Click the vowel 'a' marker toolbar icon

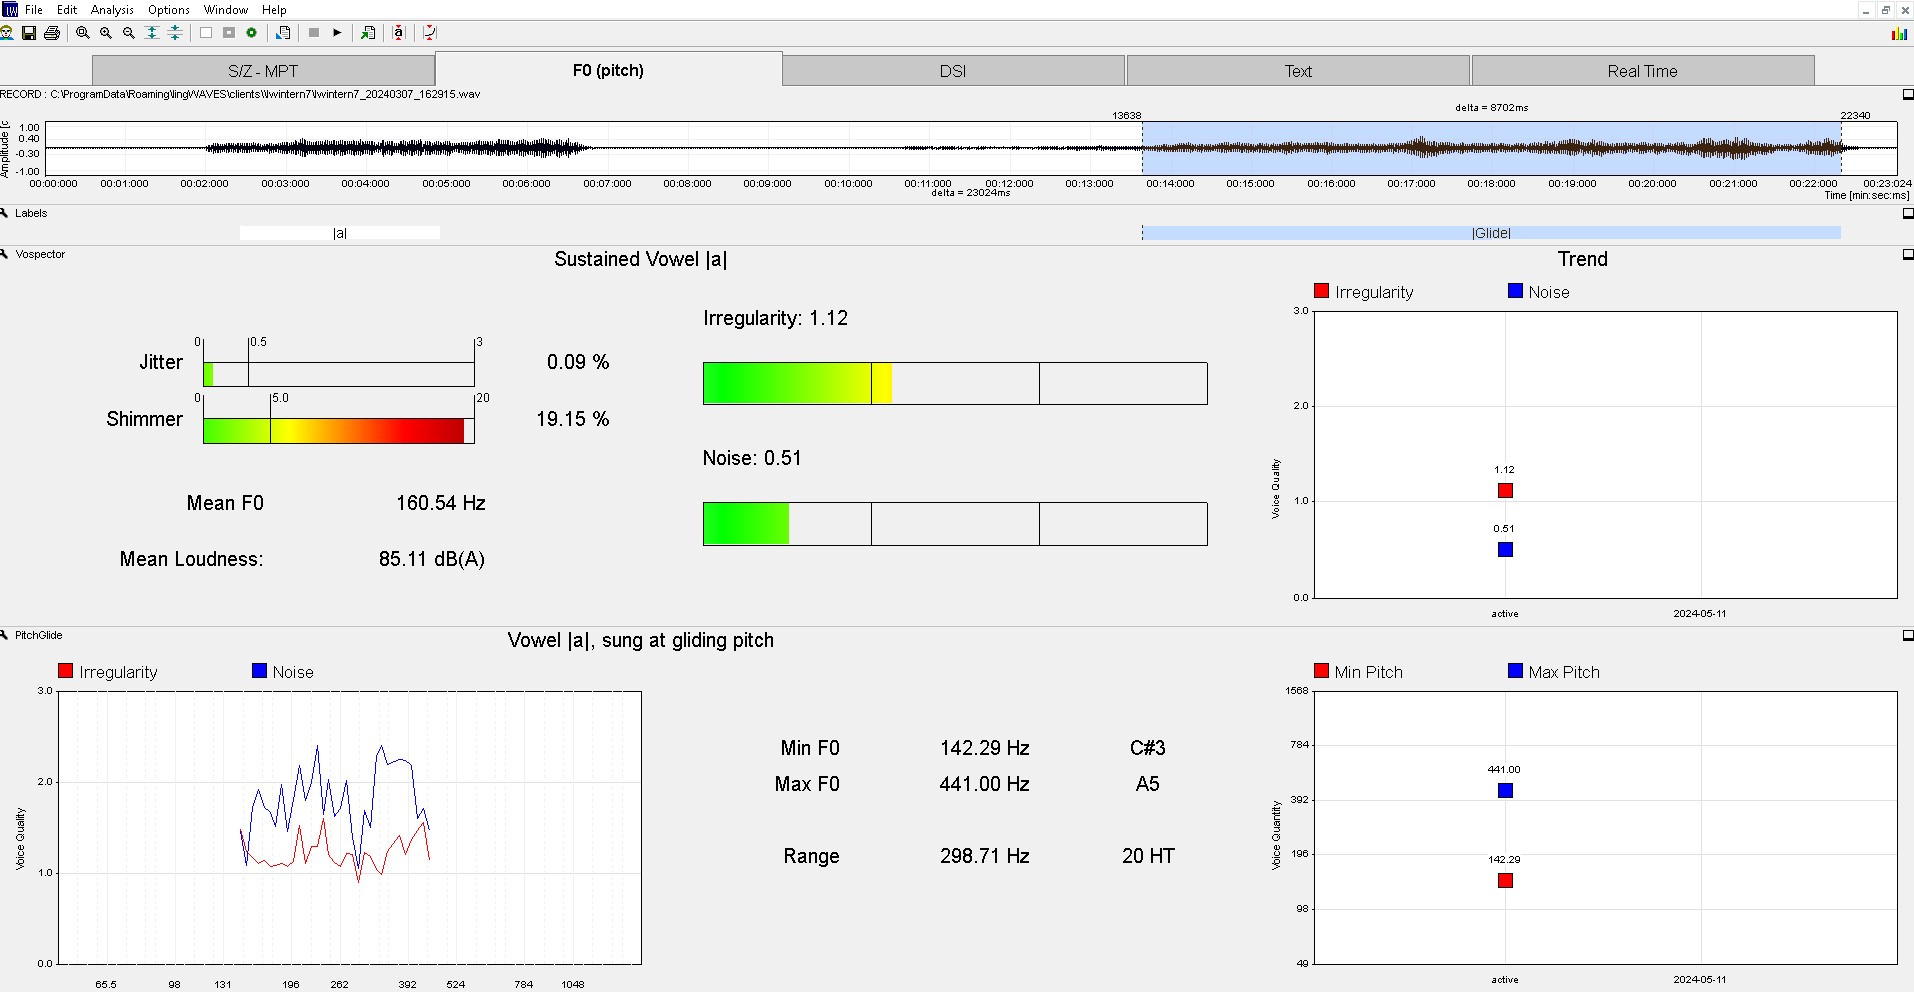(x=399, y=33)
